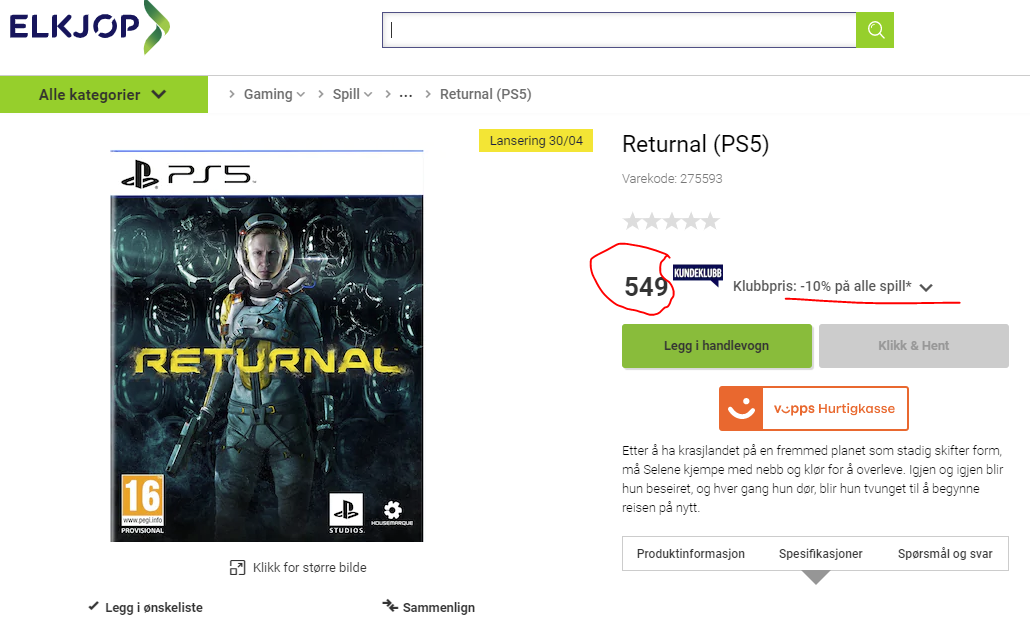Screen dimensions: 1030x642
Task: Click the Klubbpris -10% text
Action: pyautogui.click(x=822, y=286)
